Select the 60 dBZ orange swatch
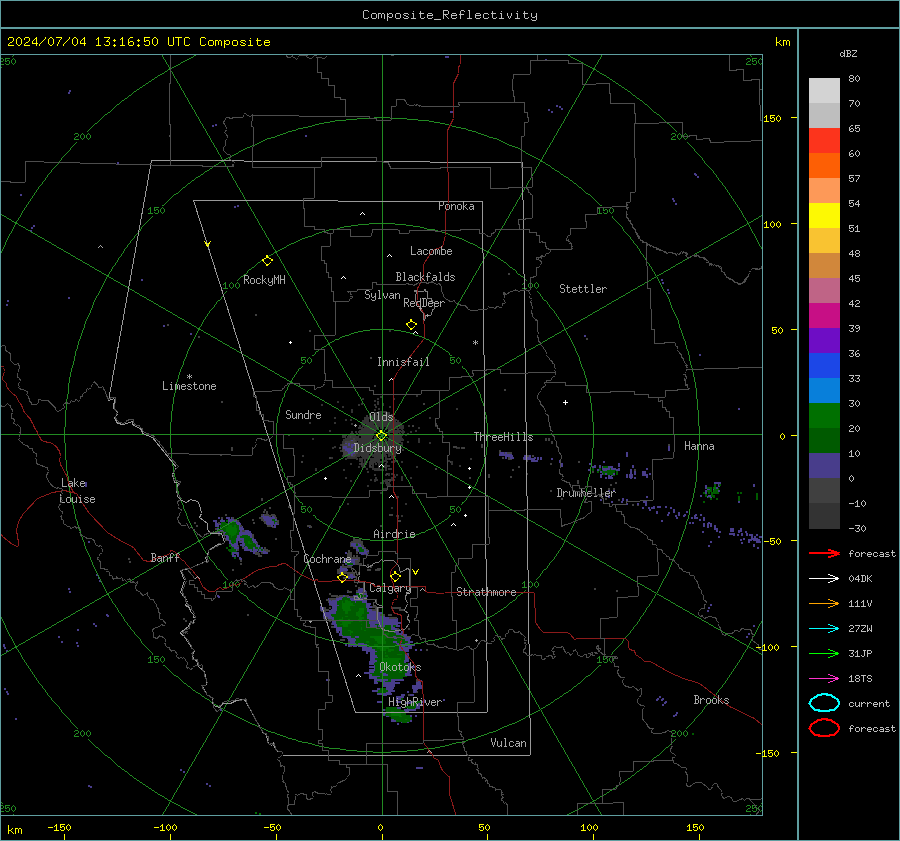This screenshot has width=900, height=841. tap(824, 165)
